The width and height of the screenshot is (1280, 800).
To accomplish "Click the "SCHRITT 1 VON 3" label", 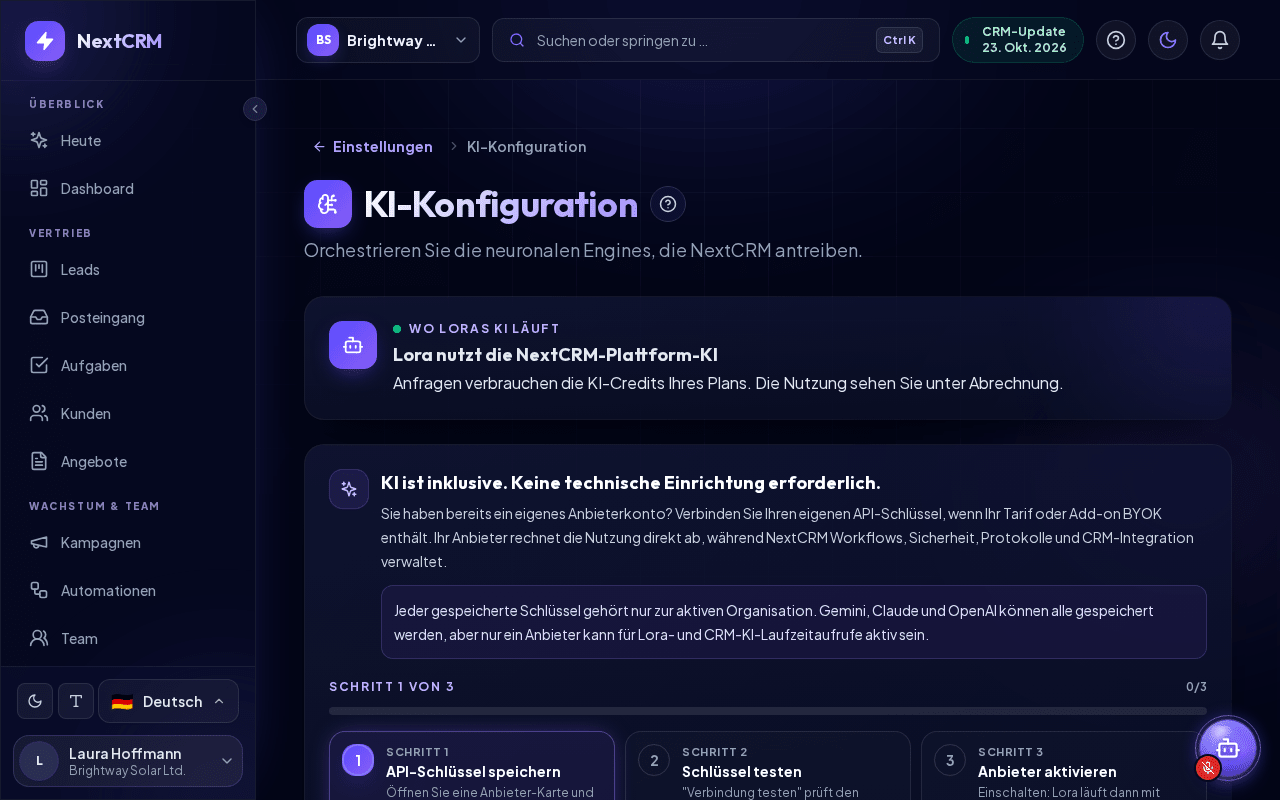I will point(392,686).
